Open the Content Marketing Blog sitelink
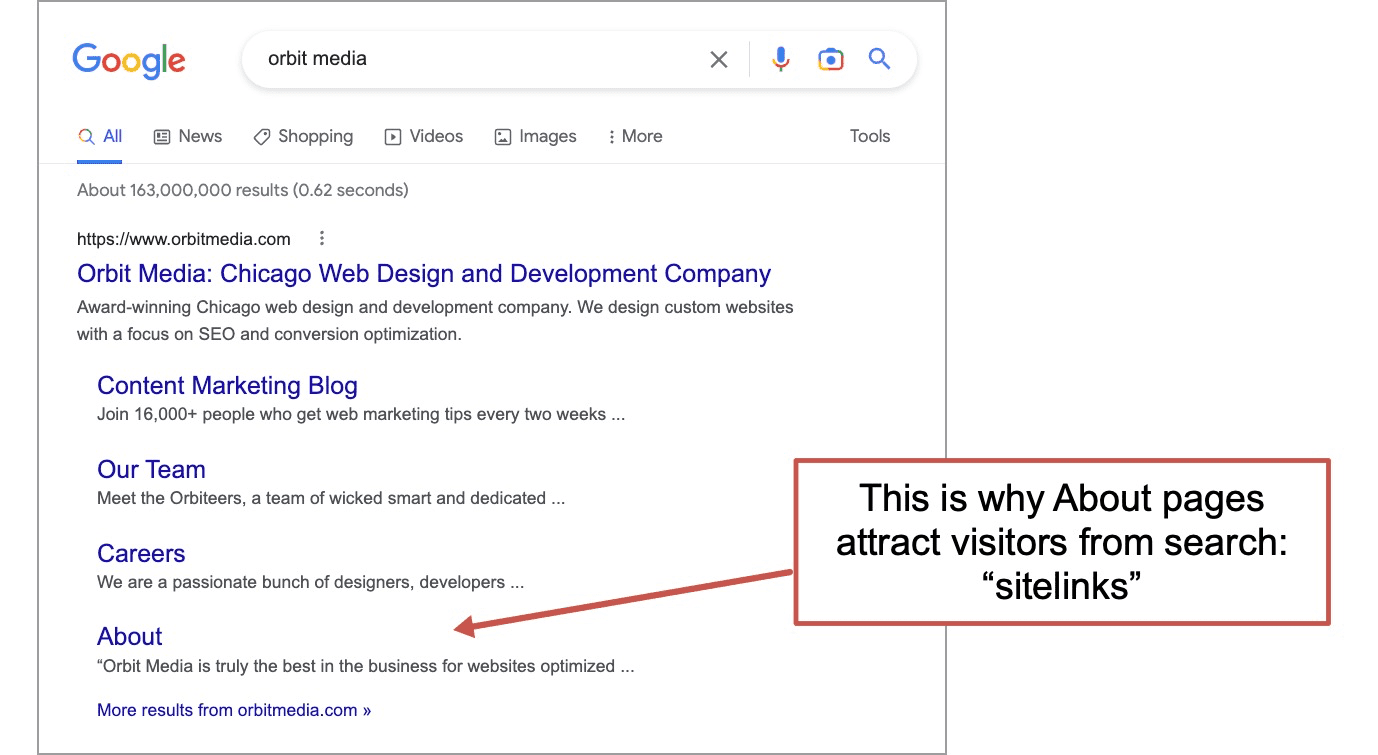Image resolution: width=1378 pixels, height=755 pixels. coord(227,386)
